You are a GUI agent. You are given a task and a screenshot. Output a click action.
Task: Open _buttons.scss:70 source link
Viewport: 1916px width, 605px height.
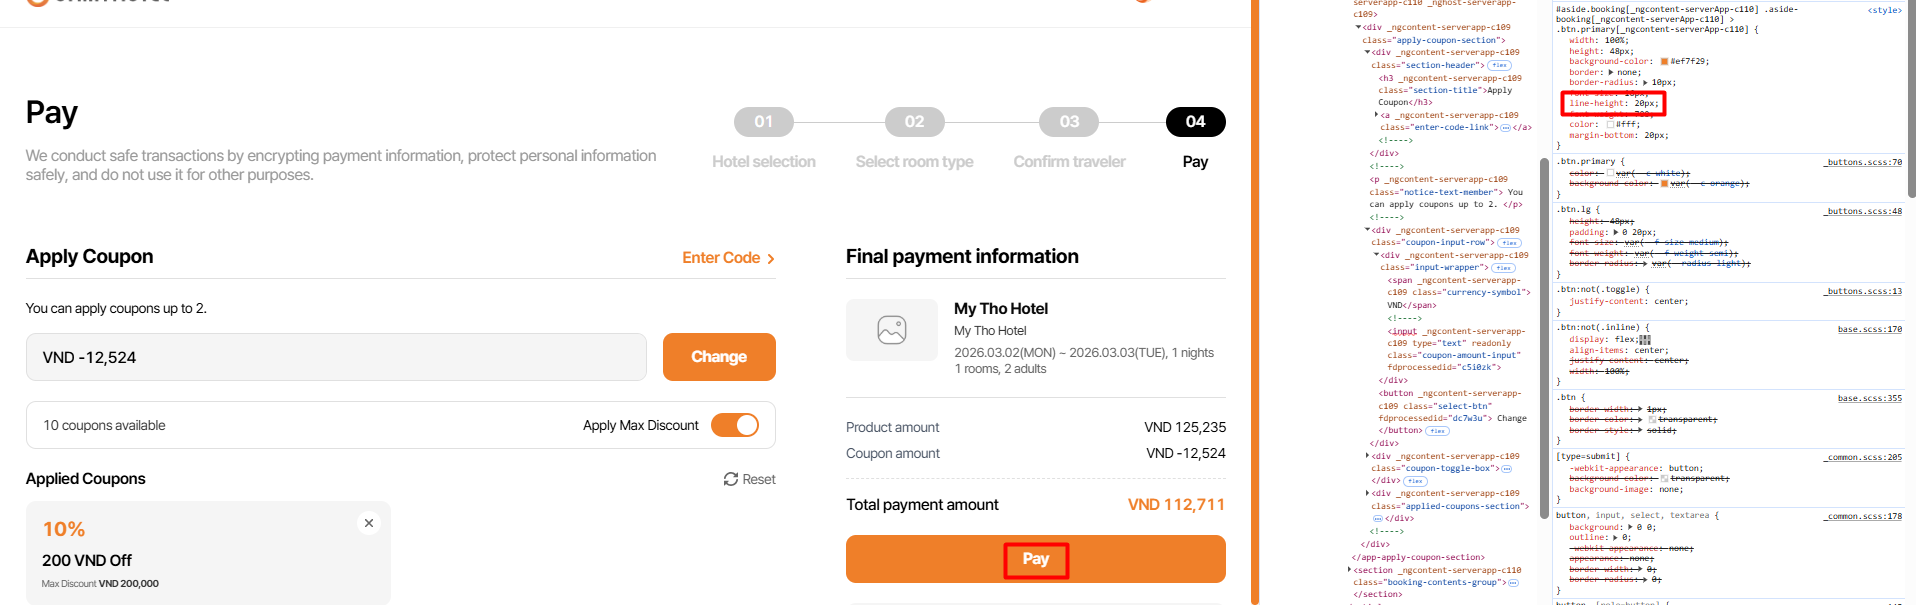(1863, 162)
